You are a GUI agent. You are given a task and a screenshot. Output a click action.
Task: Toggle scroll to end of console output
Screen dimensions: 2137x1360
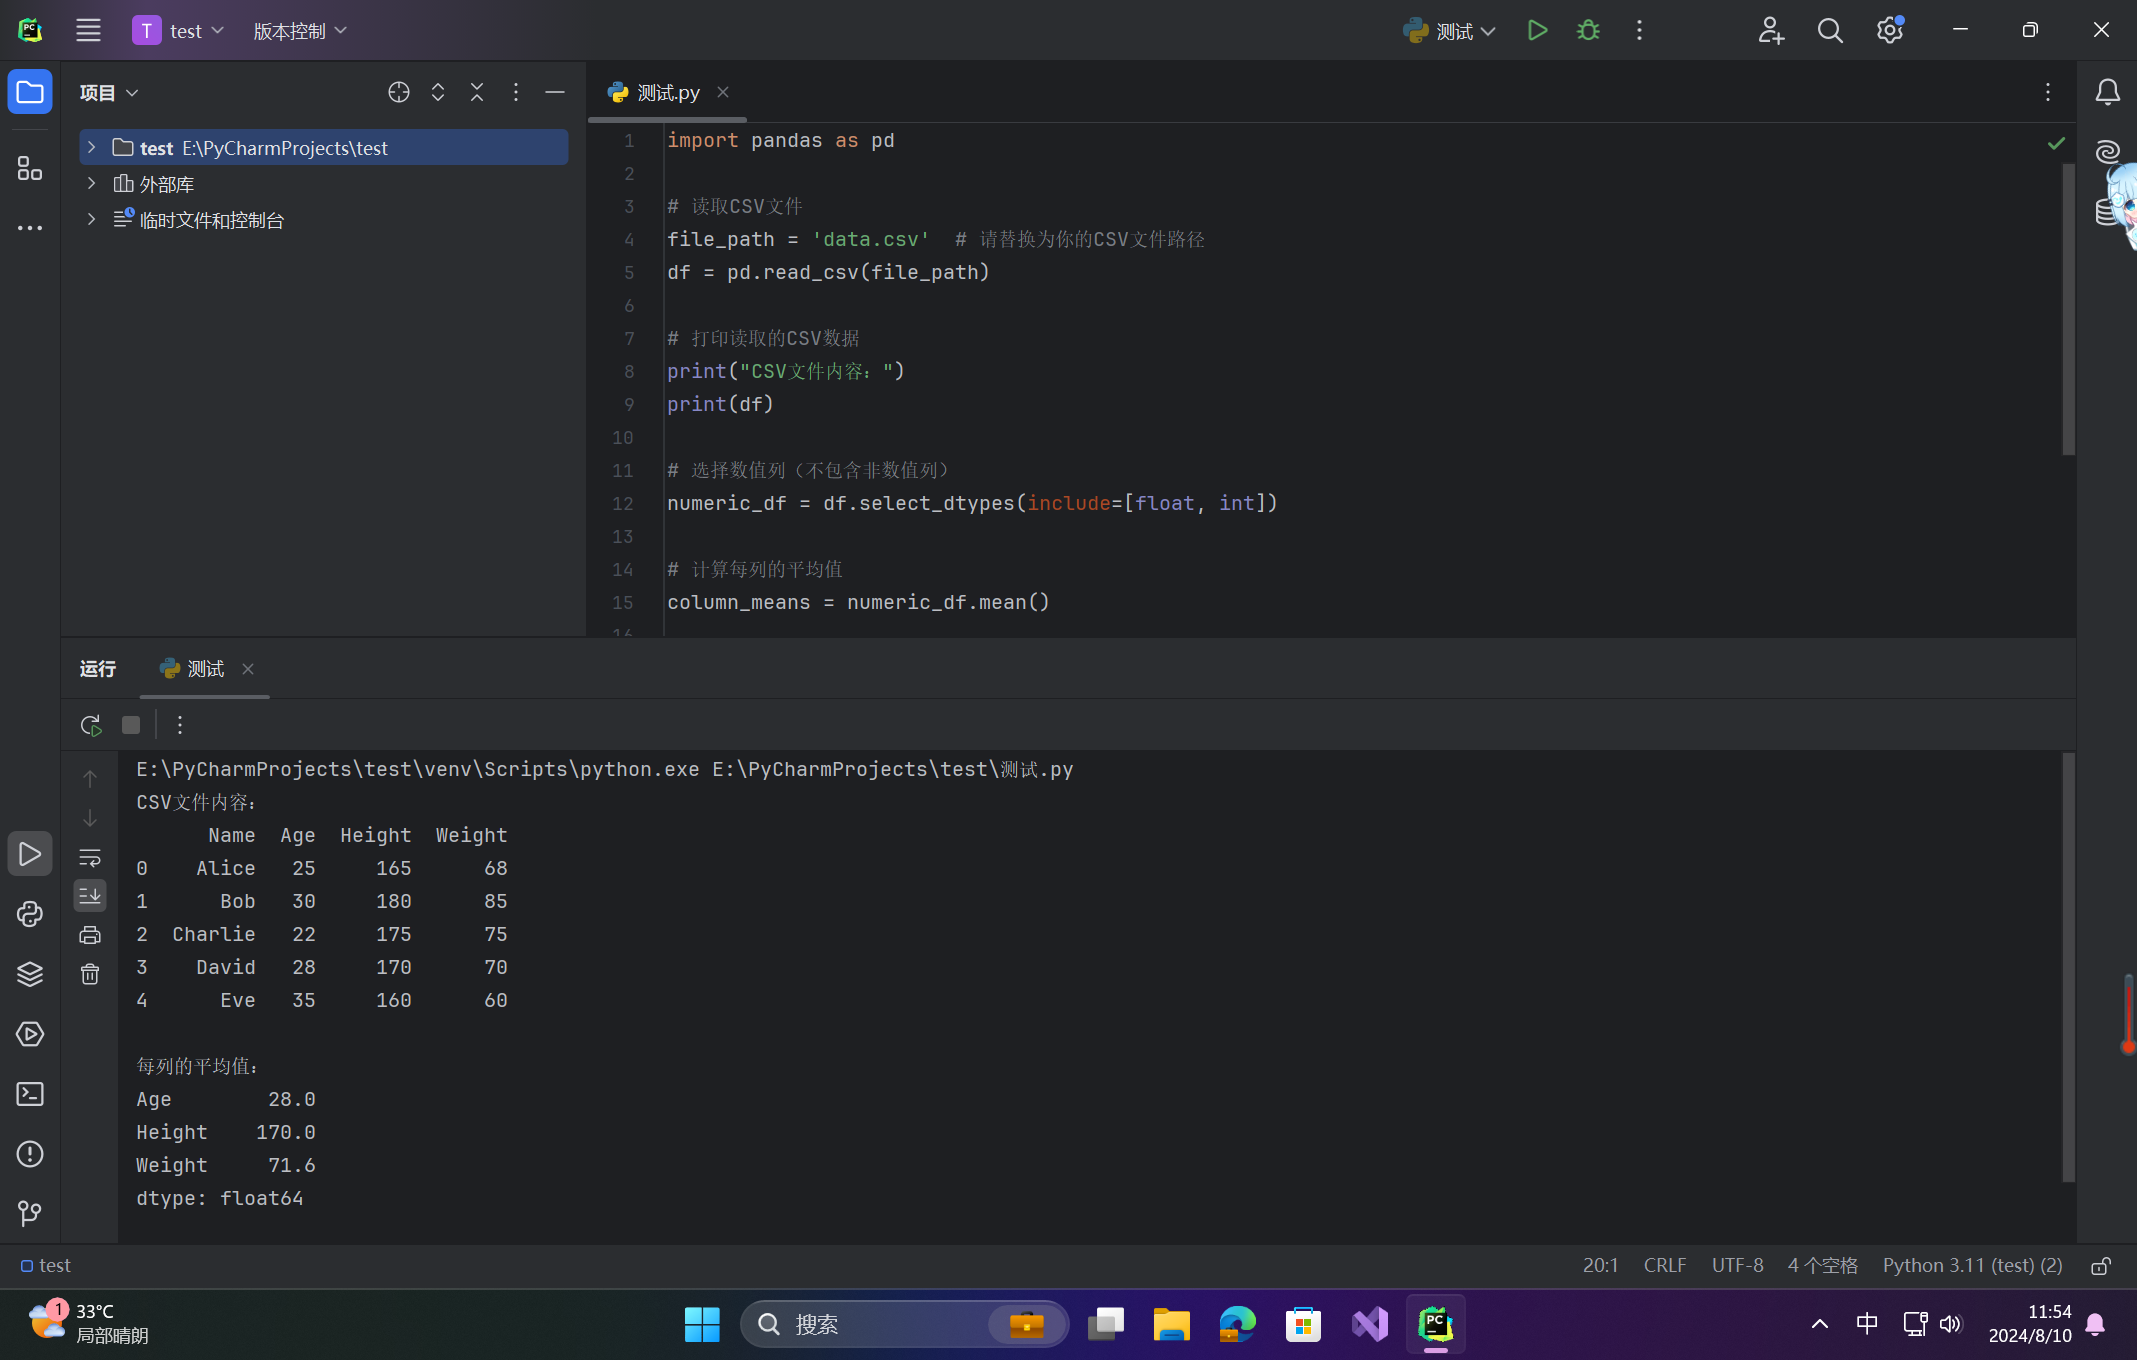tap(90, 896)
